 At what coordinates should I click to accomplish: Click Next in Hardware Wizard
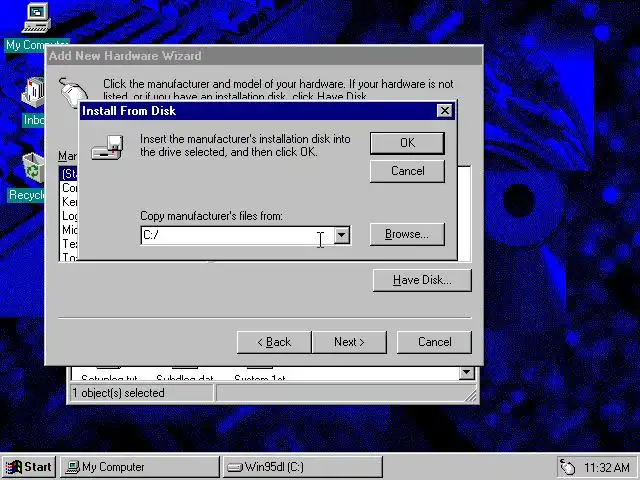click(349, 342)
